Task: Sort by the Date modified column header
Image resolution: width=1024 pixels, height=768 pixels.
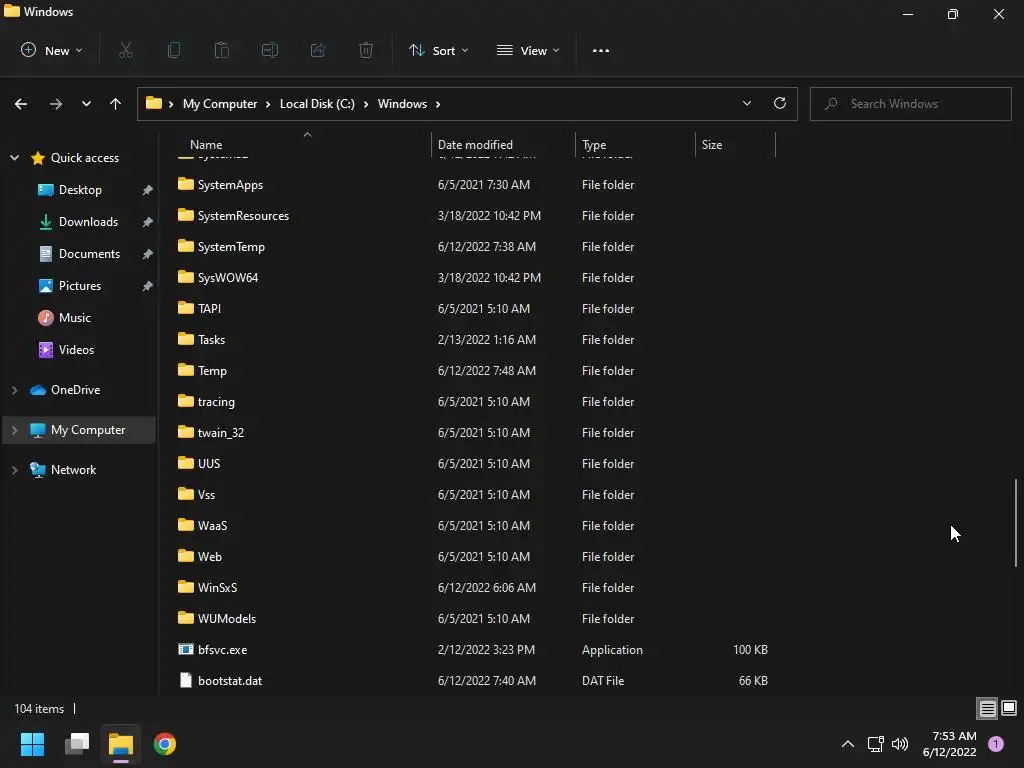Action: [x=475, y=144]
